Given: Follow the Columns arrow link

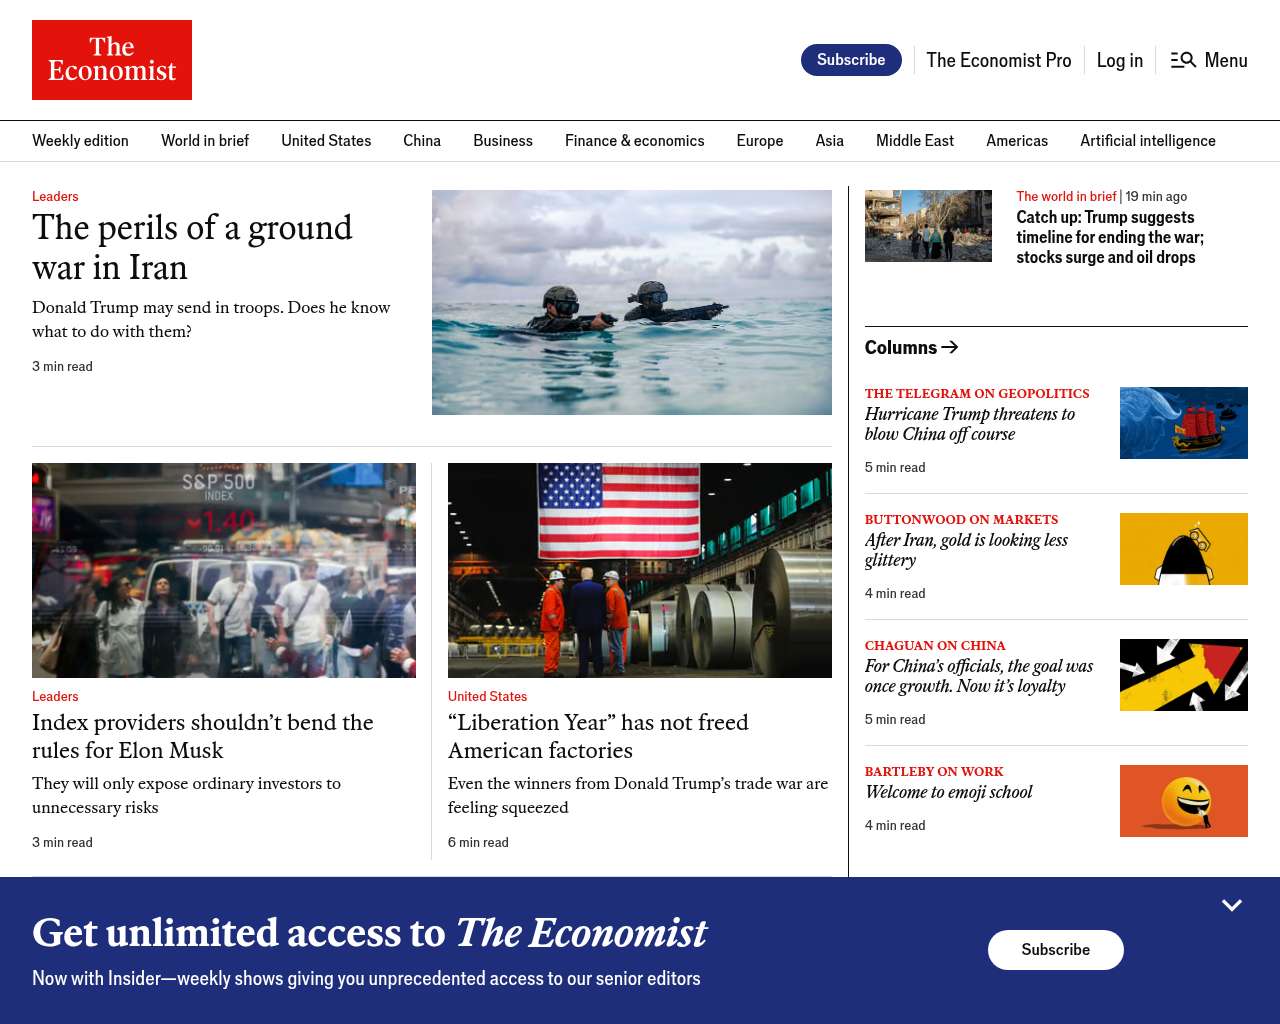Looking at the screenshot, I should pos(912,347).
